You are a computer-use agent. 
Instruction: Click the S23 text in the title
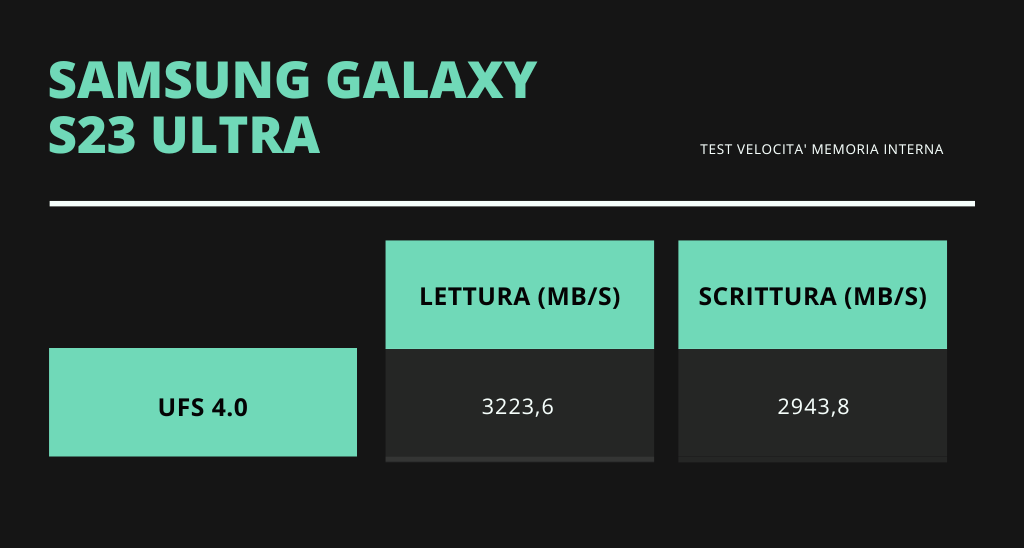coord(92,136)
